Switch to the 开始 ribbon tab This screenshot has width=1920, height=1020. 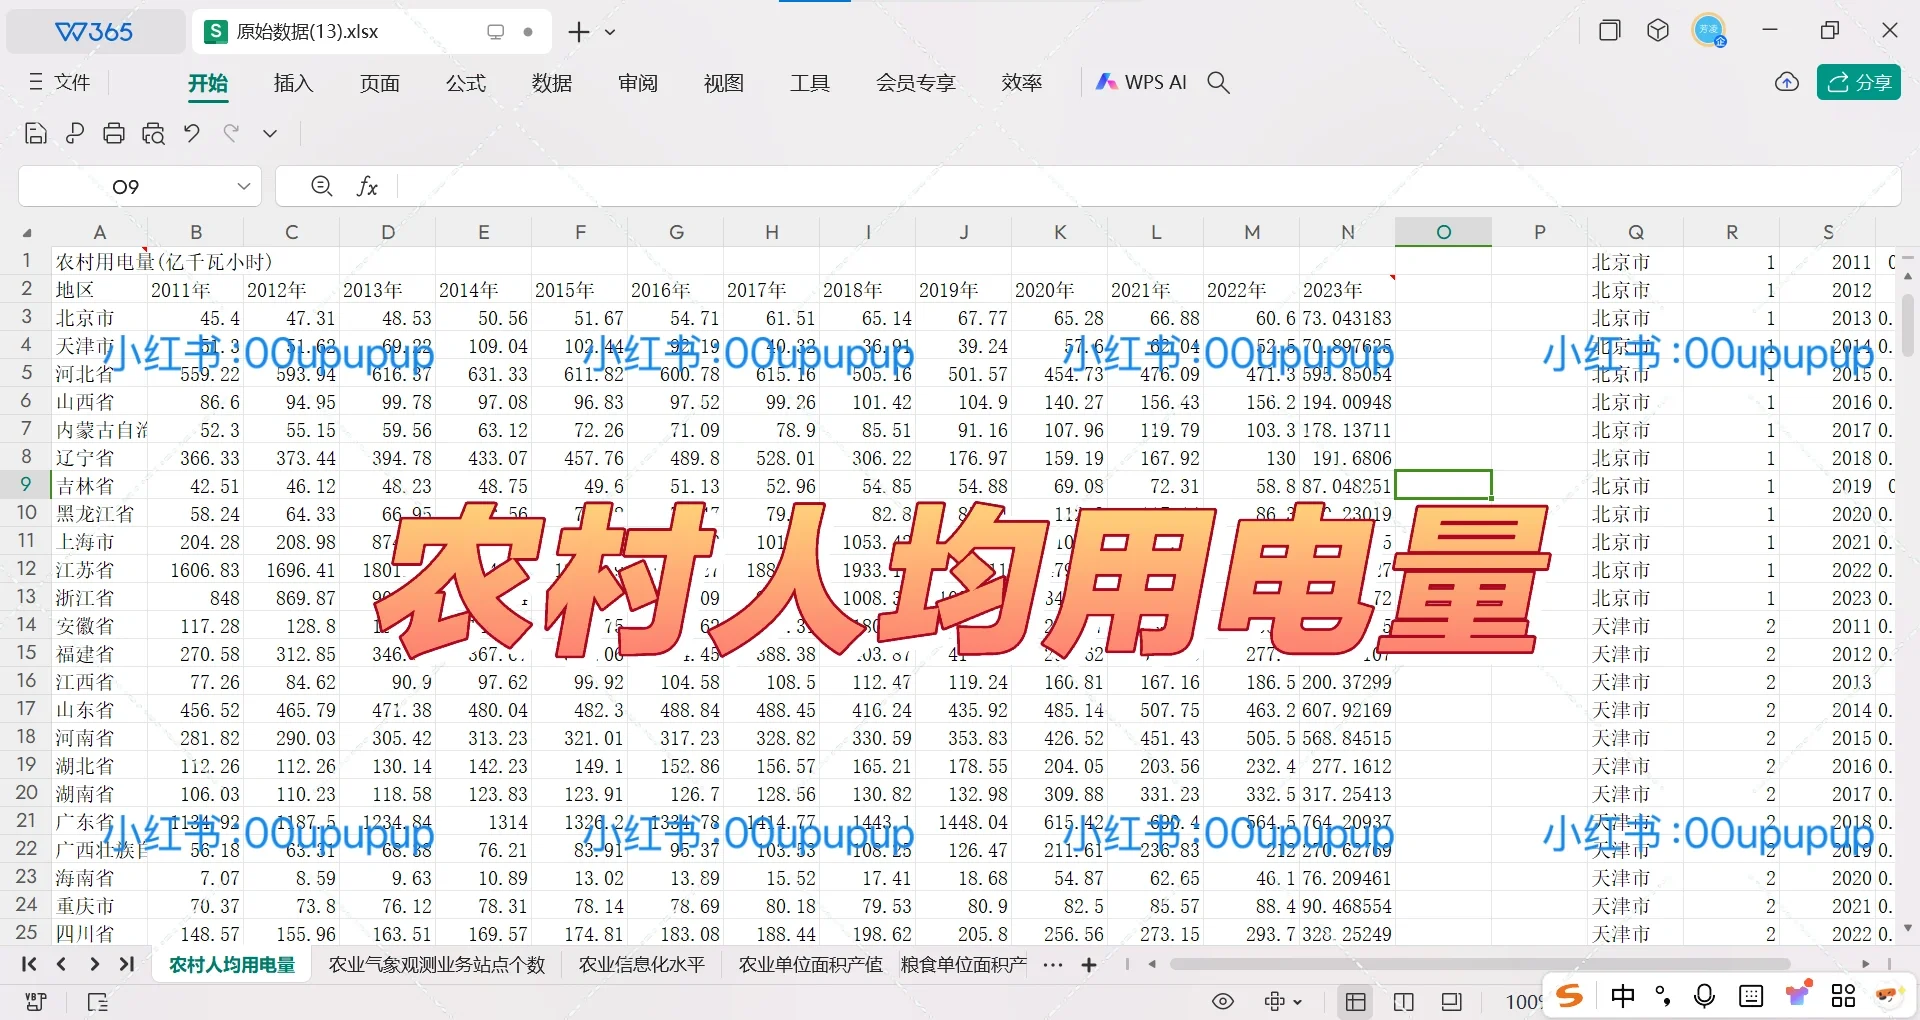[208, 83]
